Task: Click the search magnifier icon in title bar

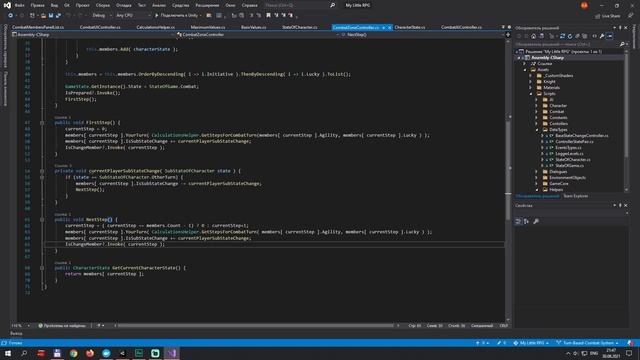Action: point(332,5)
